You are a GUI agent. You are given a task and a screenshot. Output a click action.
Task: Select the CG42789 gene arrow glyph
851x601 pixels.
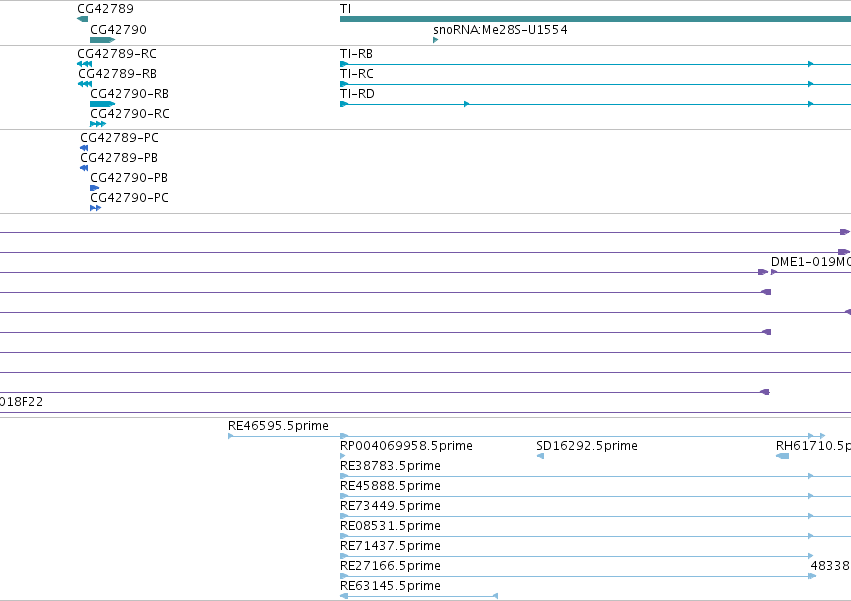(82, 19)
